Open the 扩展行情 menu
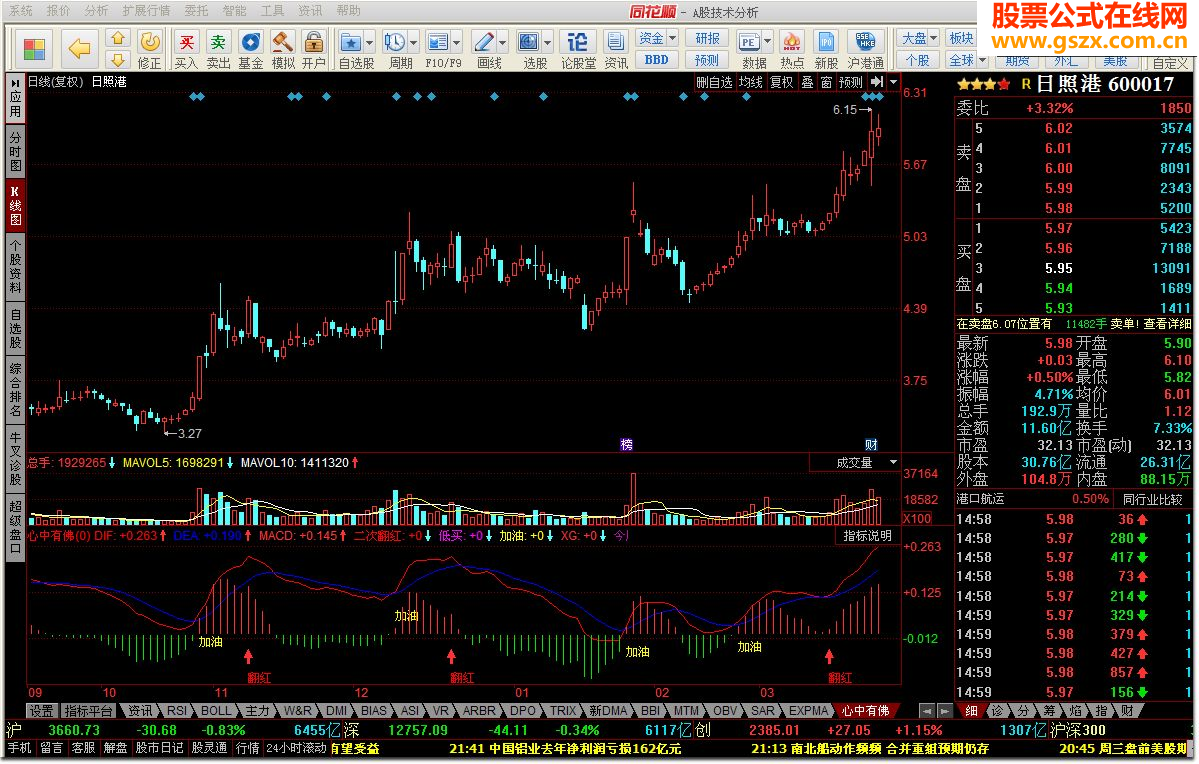 click(x=146, y=11)
